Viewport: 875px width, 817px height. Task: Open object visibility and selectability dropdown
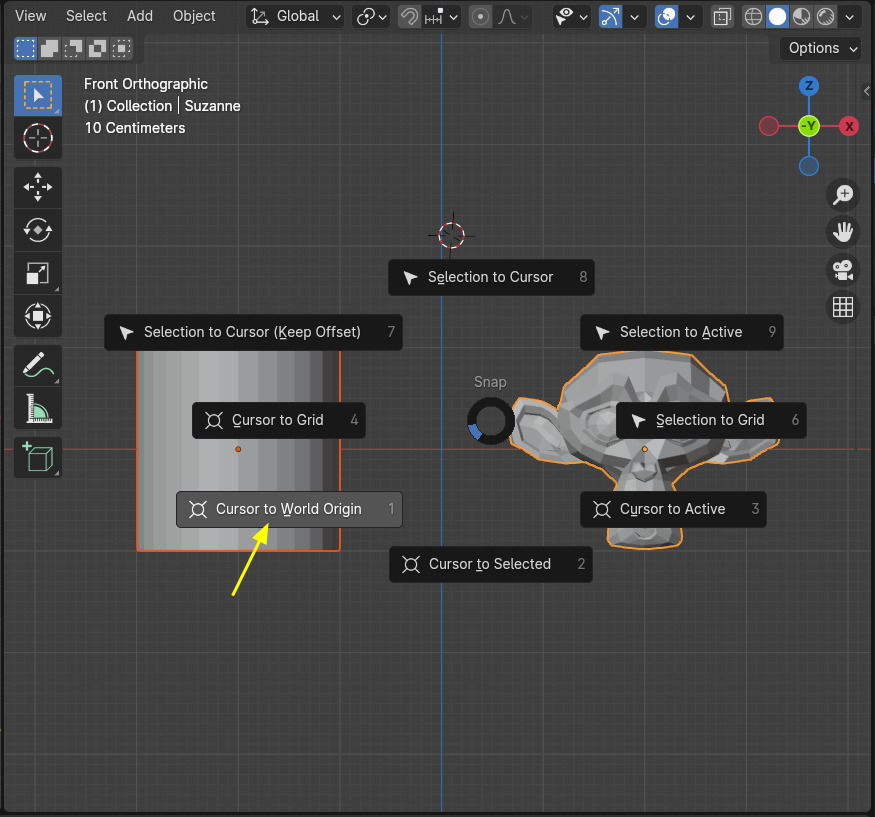click(571, 17)
